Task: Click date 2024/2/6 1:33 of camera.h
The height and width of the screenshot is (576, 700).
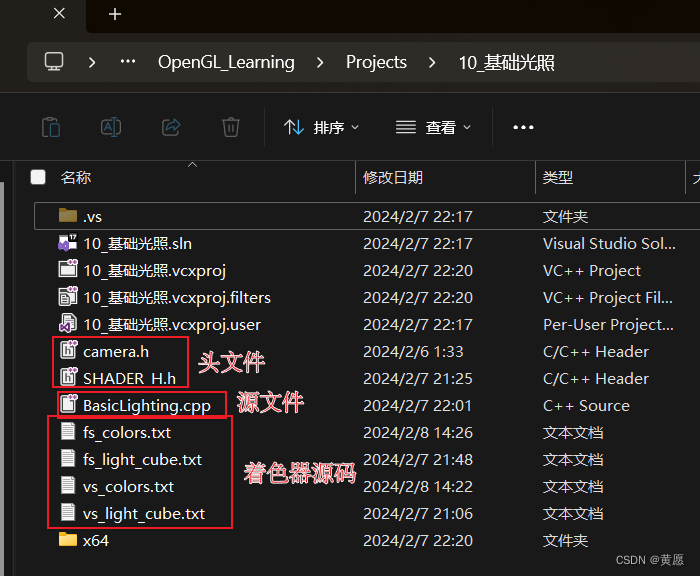Action: (x=413, y=352)
